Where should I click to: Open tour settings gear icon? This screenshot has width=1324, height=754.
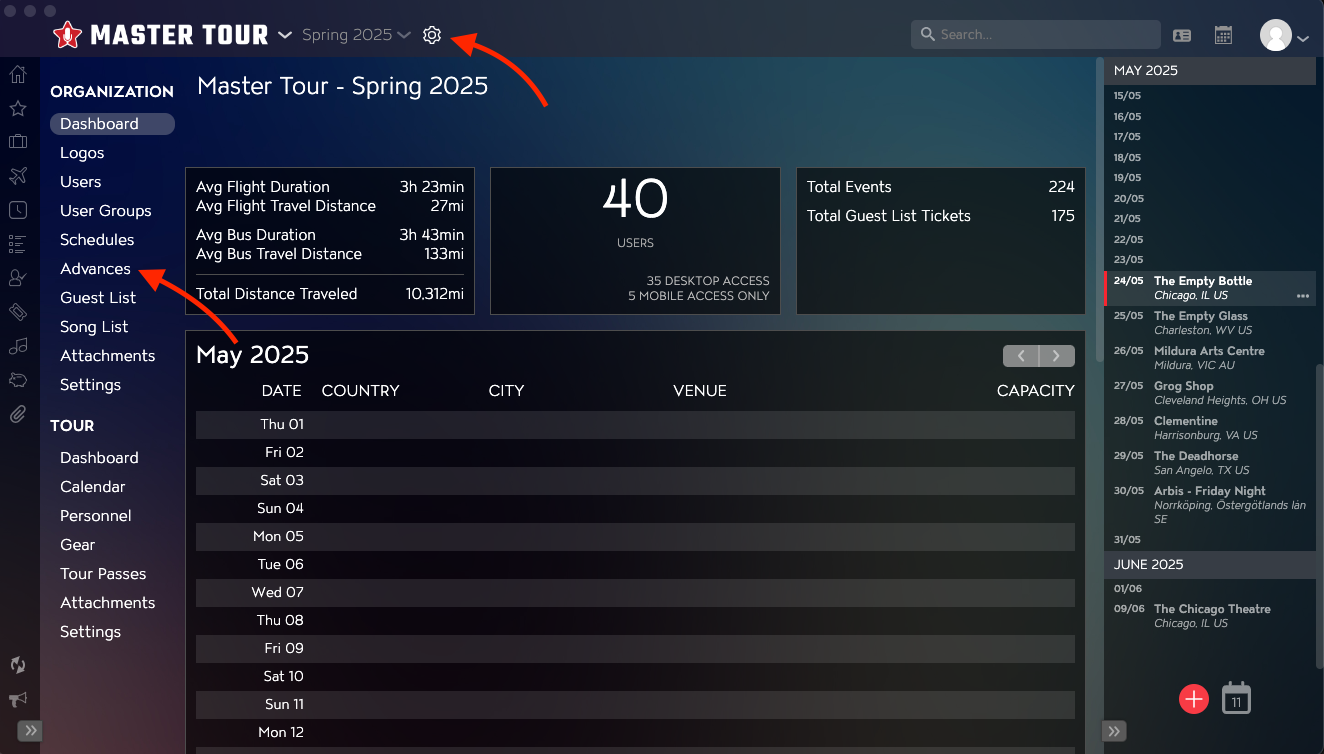point(431,35)
